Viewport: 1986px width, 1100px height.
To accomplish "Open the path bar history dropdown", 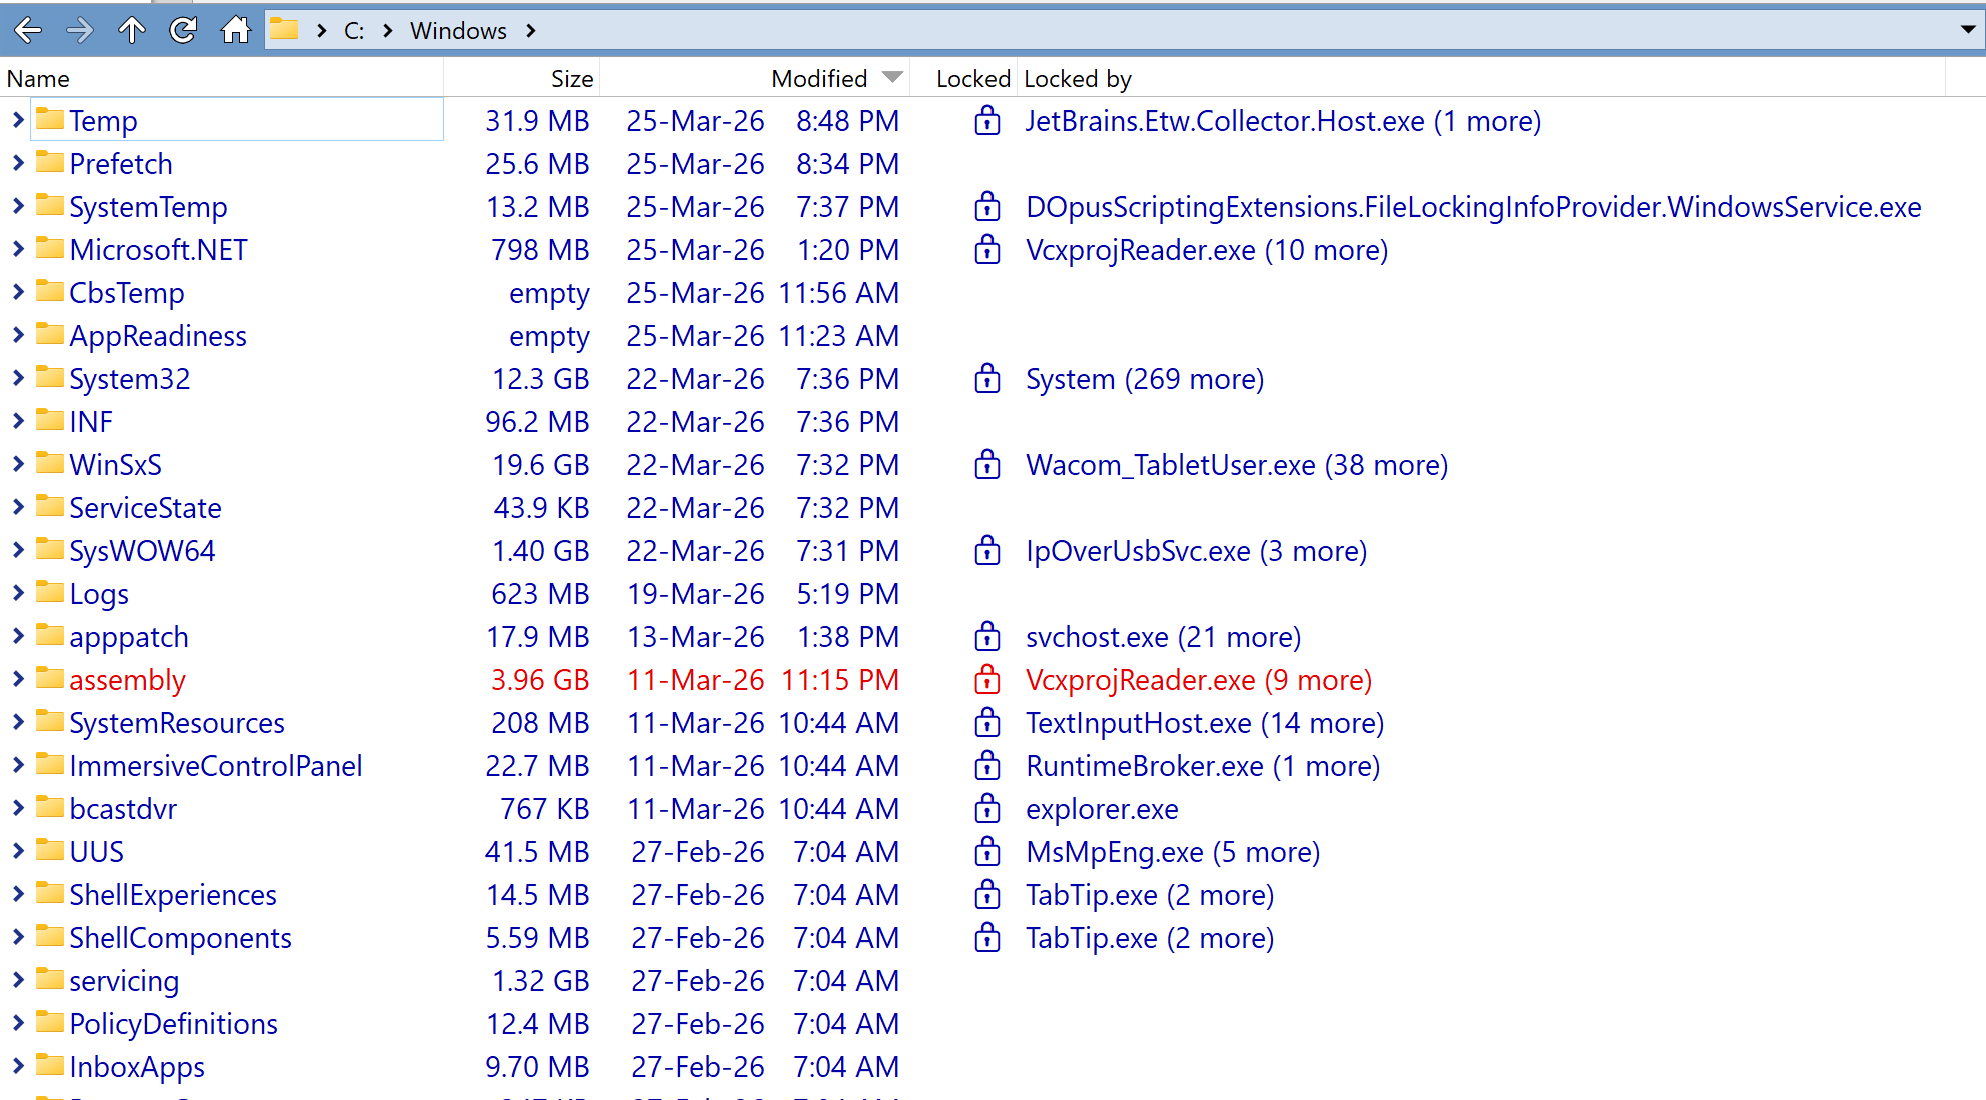I will pos(1967,30).
